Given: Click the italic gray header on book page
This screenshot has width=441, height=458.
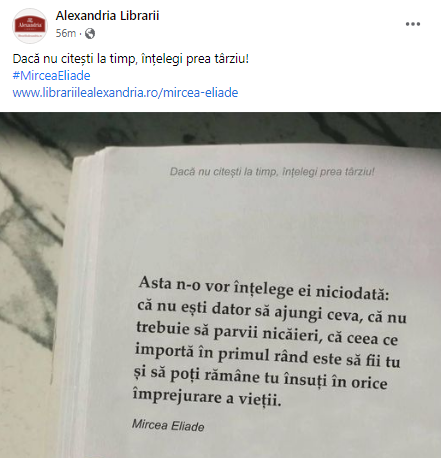Looking at the screenshot, I should 272,172.
